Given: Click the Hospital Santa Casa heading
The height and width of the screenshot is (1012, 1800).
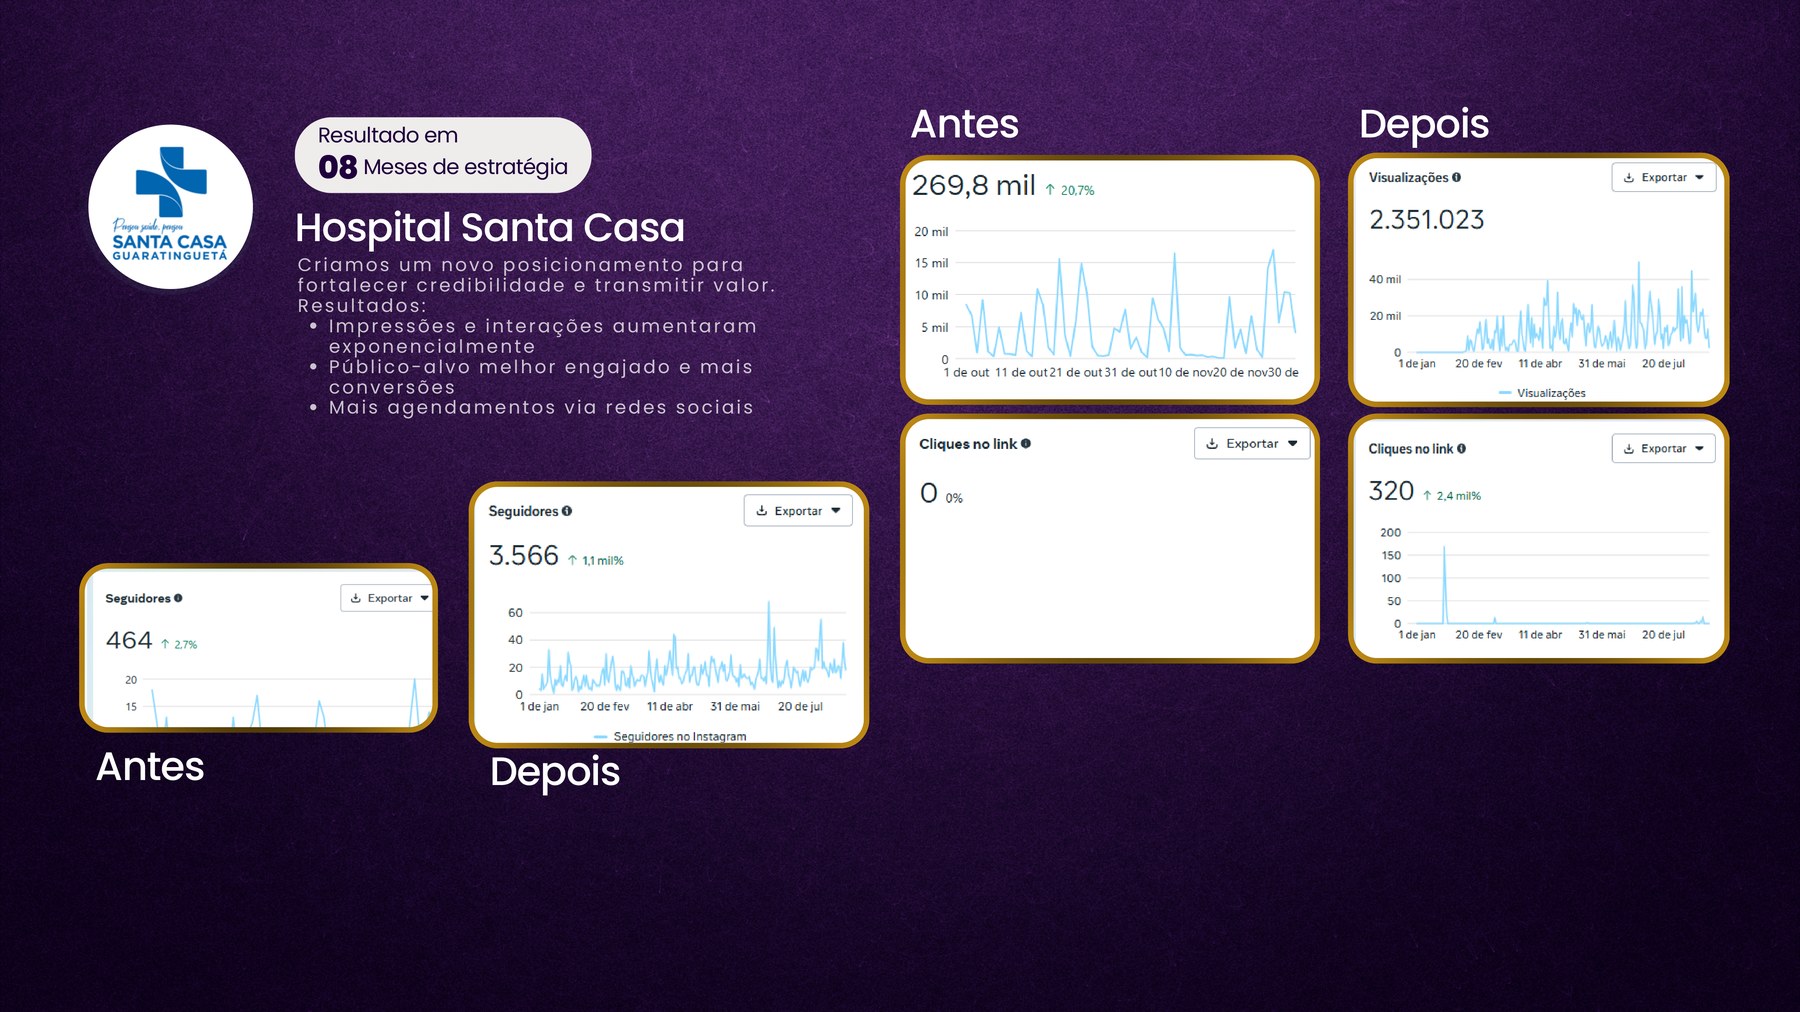Looking at the screenshot, I should [x=490, y=228].
